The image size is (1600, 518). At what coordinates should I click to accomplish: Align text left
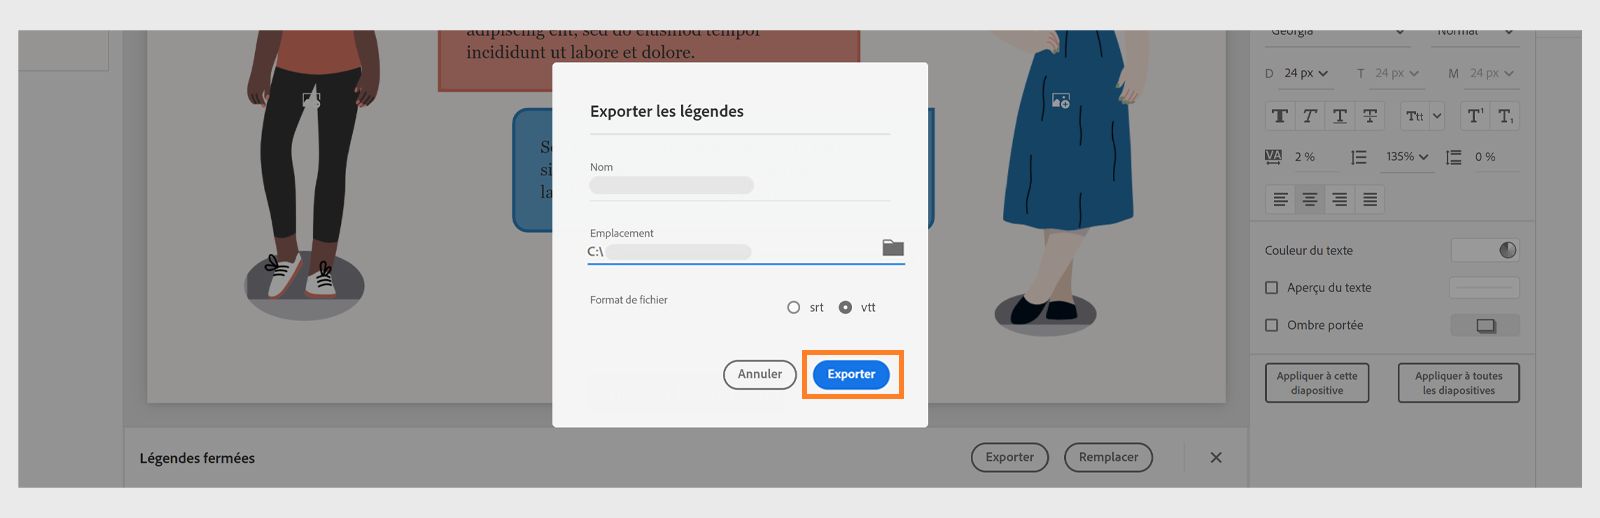pos(1280,200)
